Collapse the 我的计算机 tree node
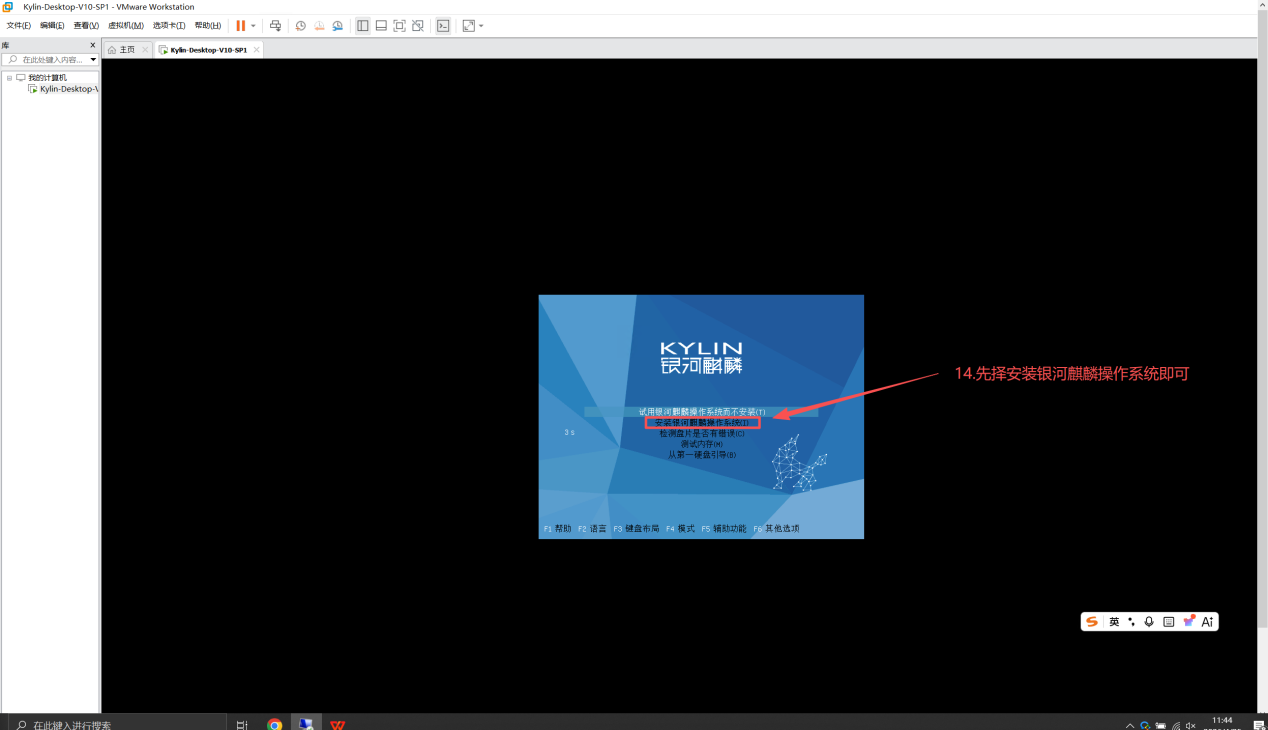This screenshot has width=1268, height=730. (x=9, y=78)
